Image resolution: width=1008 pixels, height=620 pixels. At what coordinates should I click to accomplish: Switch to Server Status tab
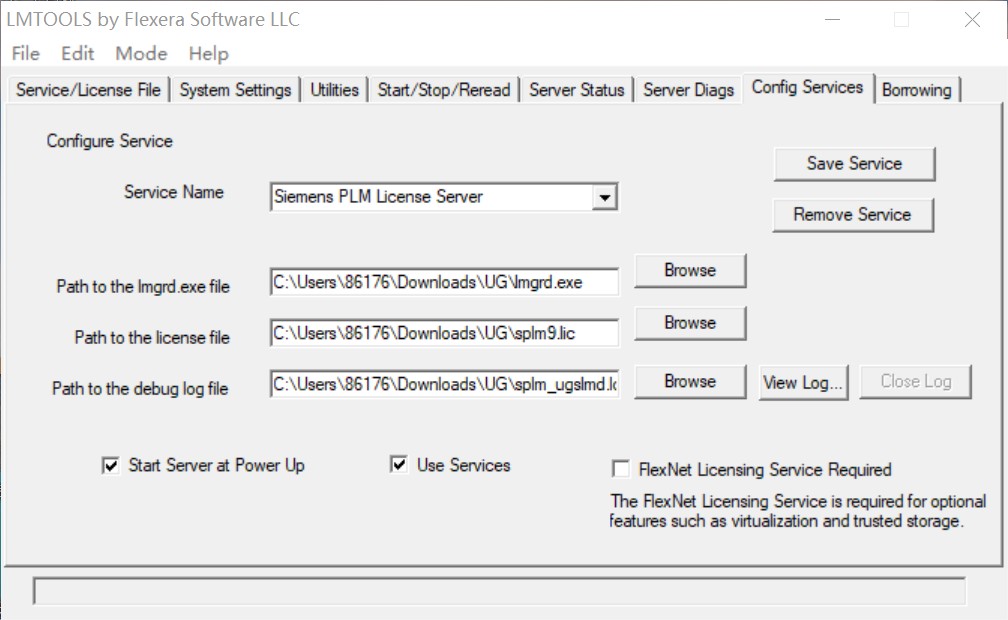(x=577, y=89)
